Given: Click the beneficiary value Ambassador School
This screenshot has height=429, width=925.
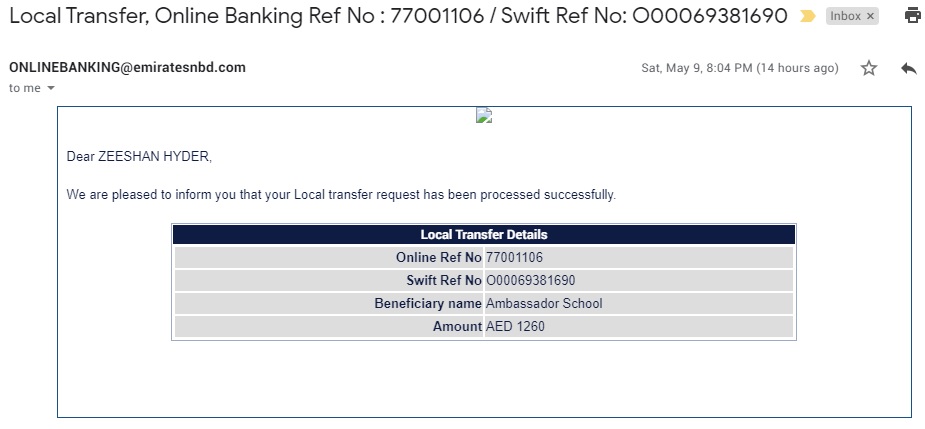Looking at the screenshot, I should tap(544, 303).
